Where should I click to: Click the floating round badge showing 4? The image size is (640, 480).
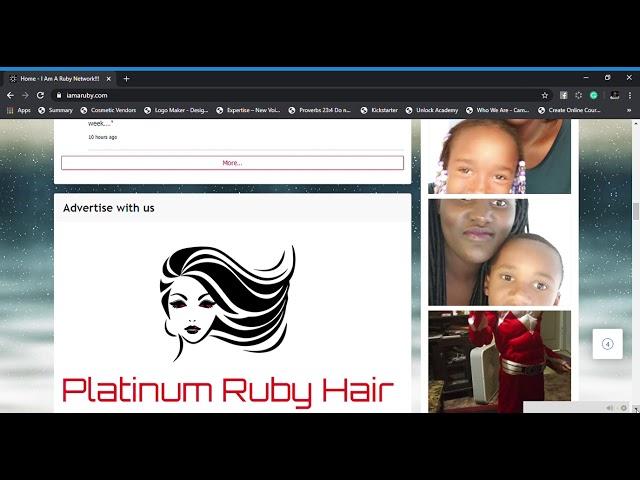pos(607,344)
